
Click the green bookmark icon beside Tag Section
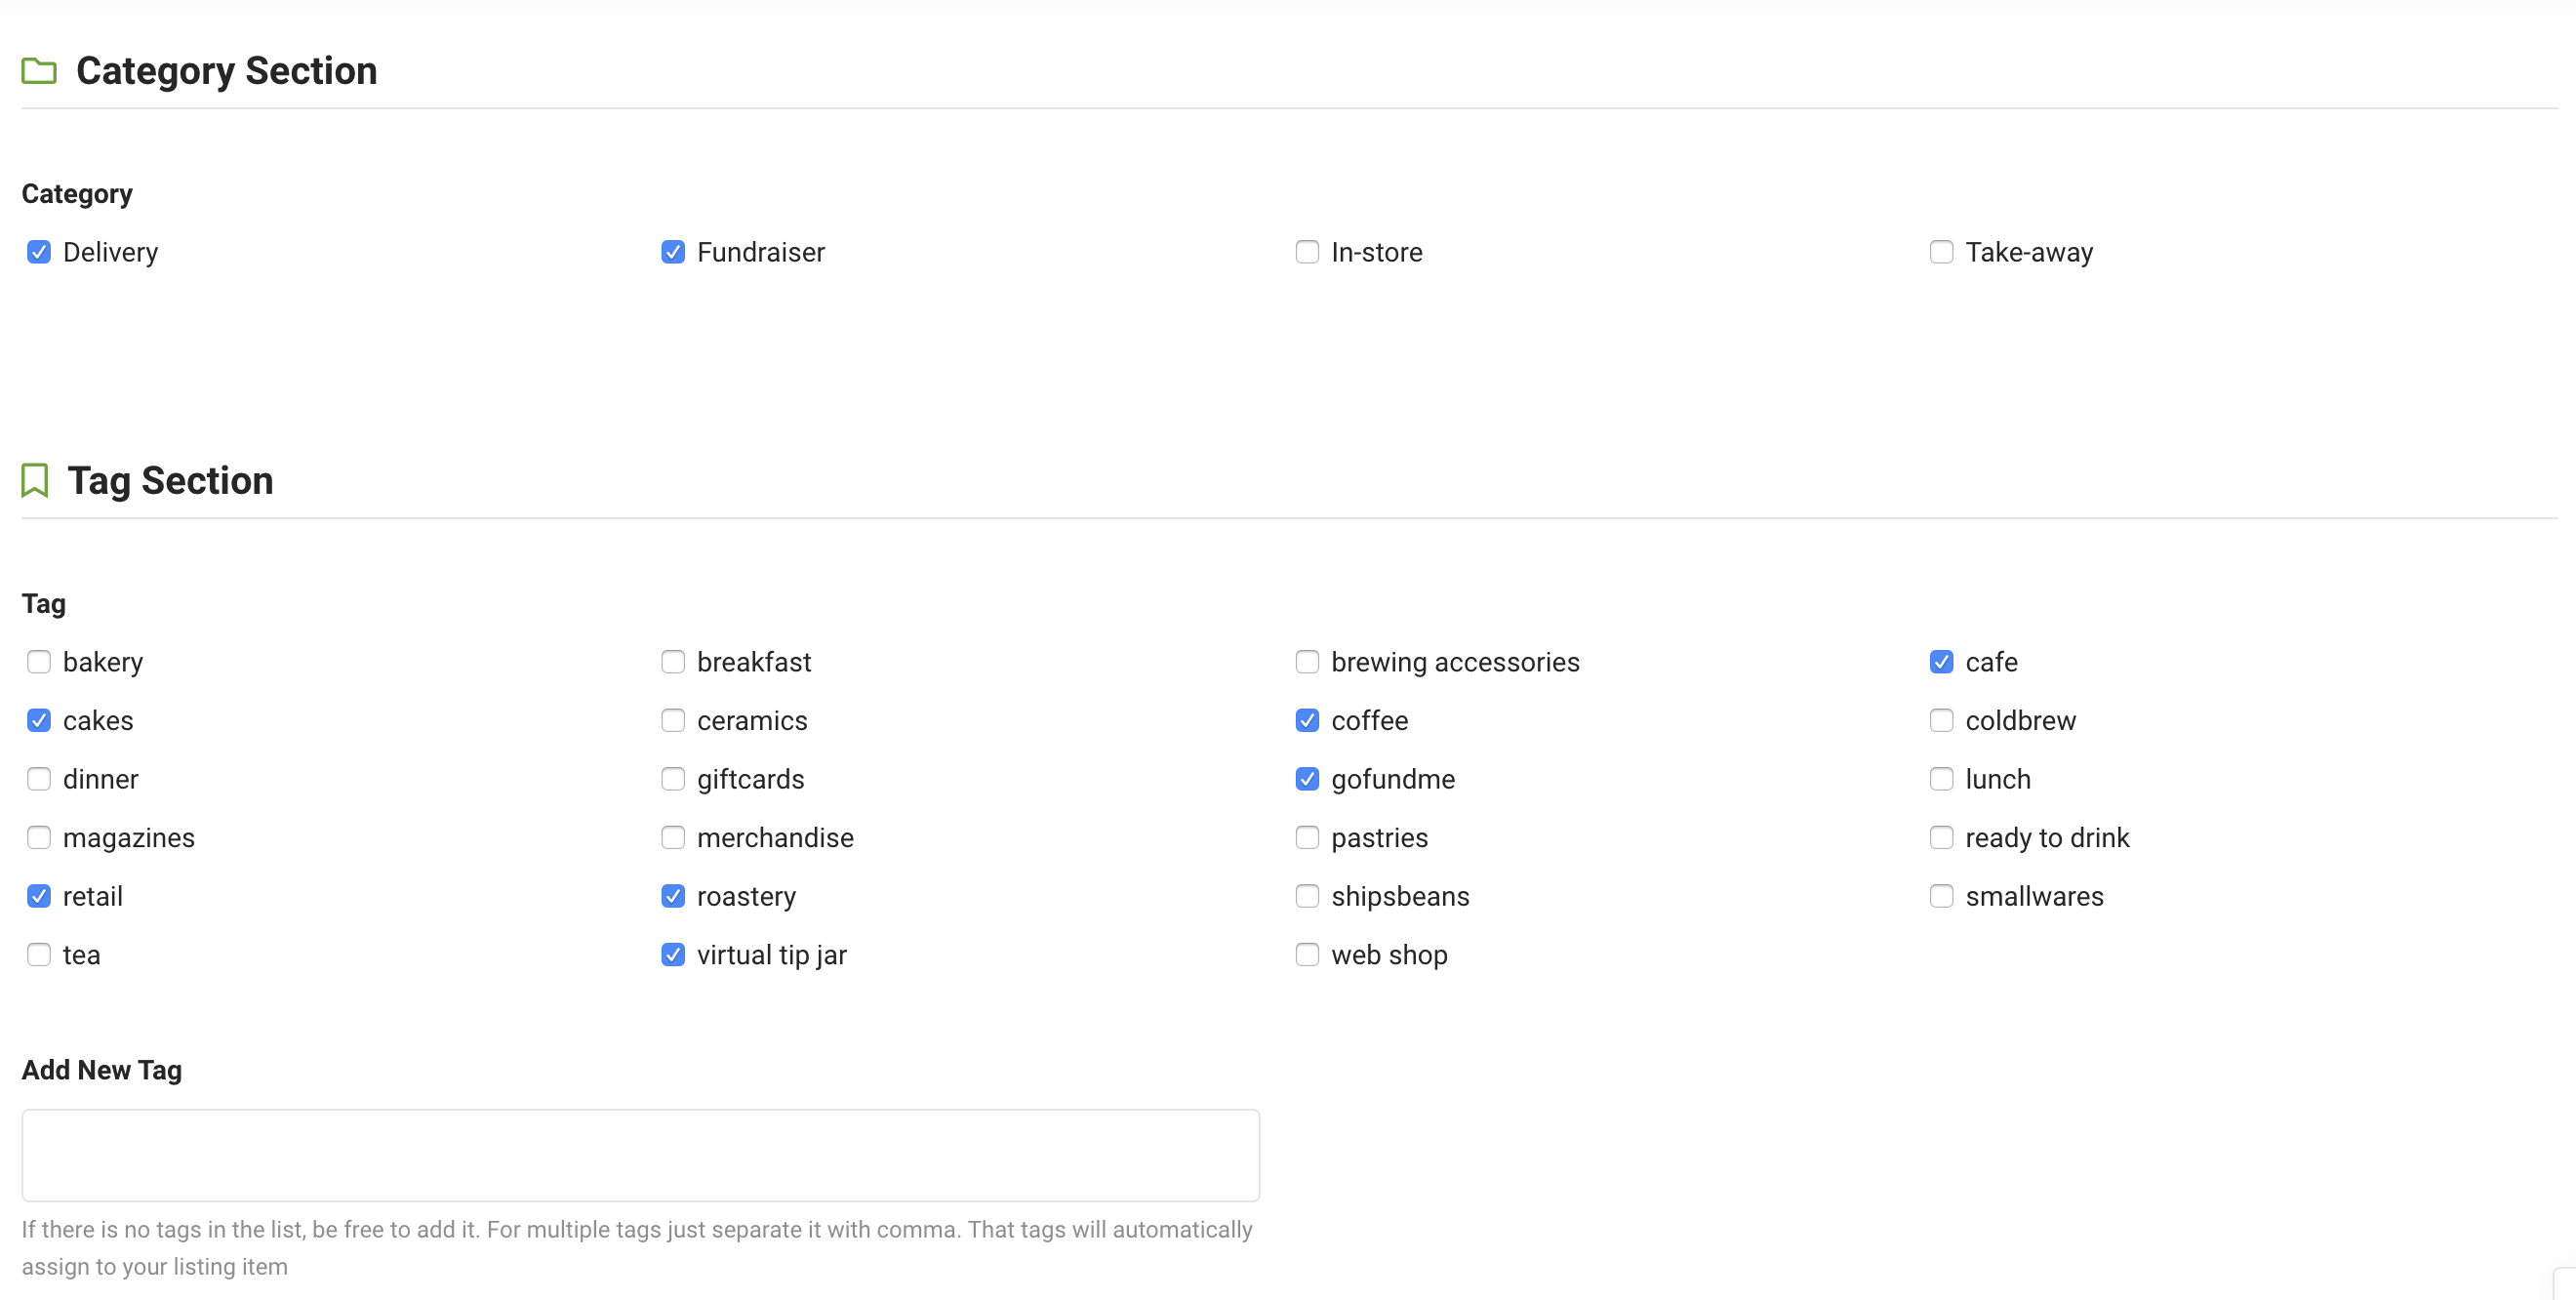click(x=35, y=480)
